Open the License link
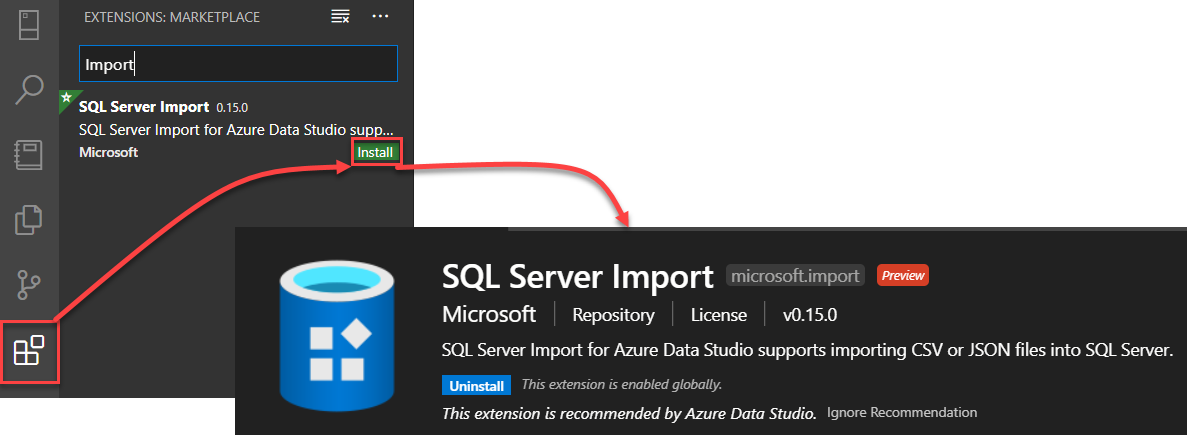The height and width of the screenshot is (435, 1187). click(718, 315)
